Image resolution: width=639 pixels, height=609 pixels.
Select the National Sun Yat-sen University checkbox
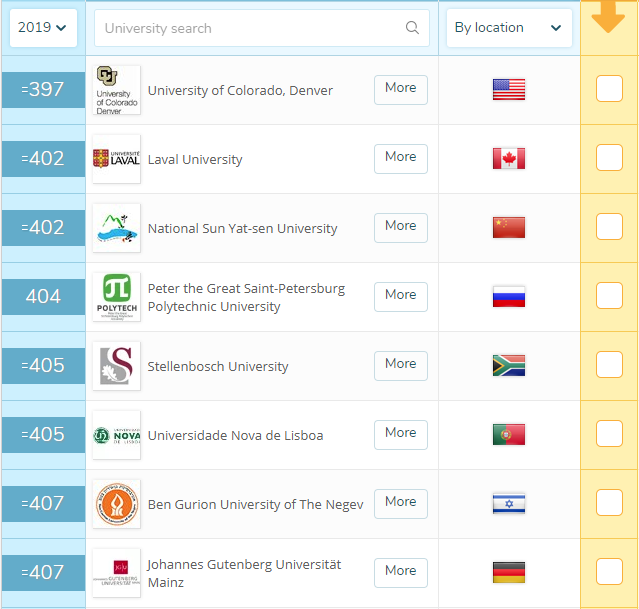click(609, 227)
